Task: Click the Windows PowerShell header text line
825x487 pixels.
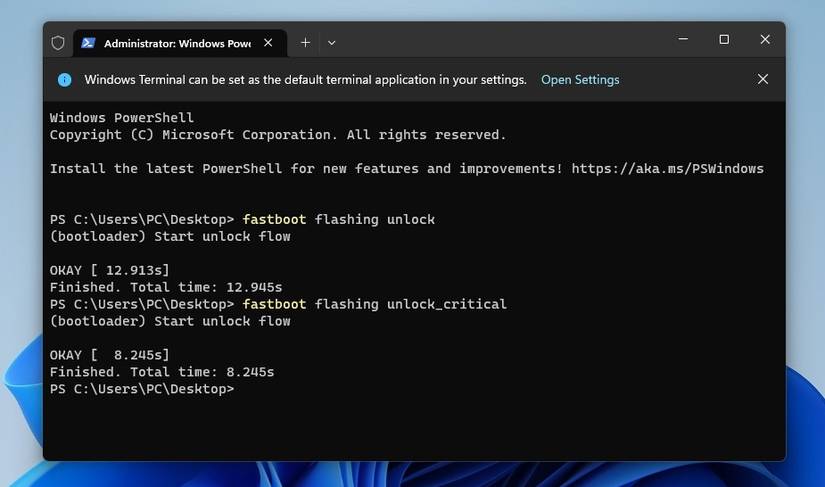Action: tap(122, 118)
